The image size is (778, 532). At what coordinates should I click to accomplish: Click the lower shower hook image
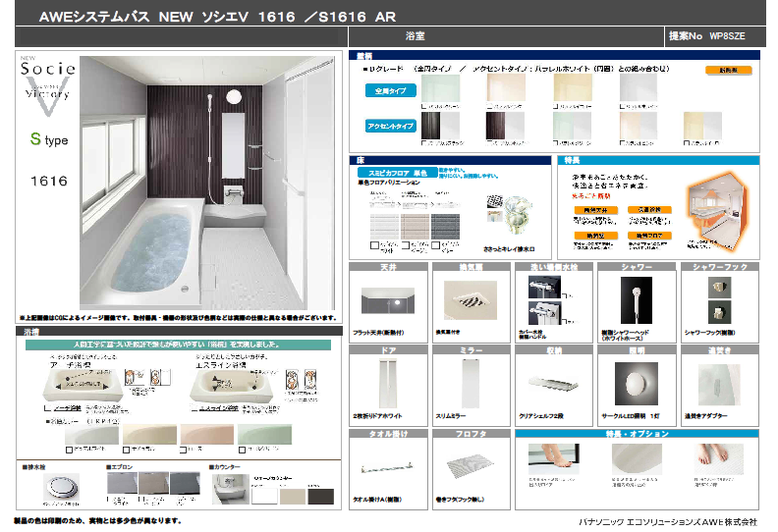tap(719, 313)
